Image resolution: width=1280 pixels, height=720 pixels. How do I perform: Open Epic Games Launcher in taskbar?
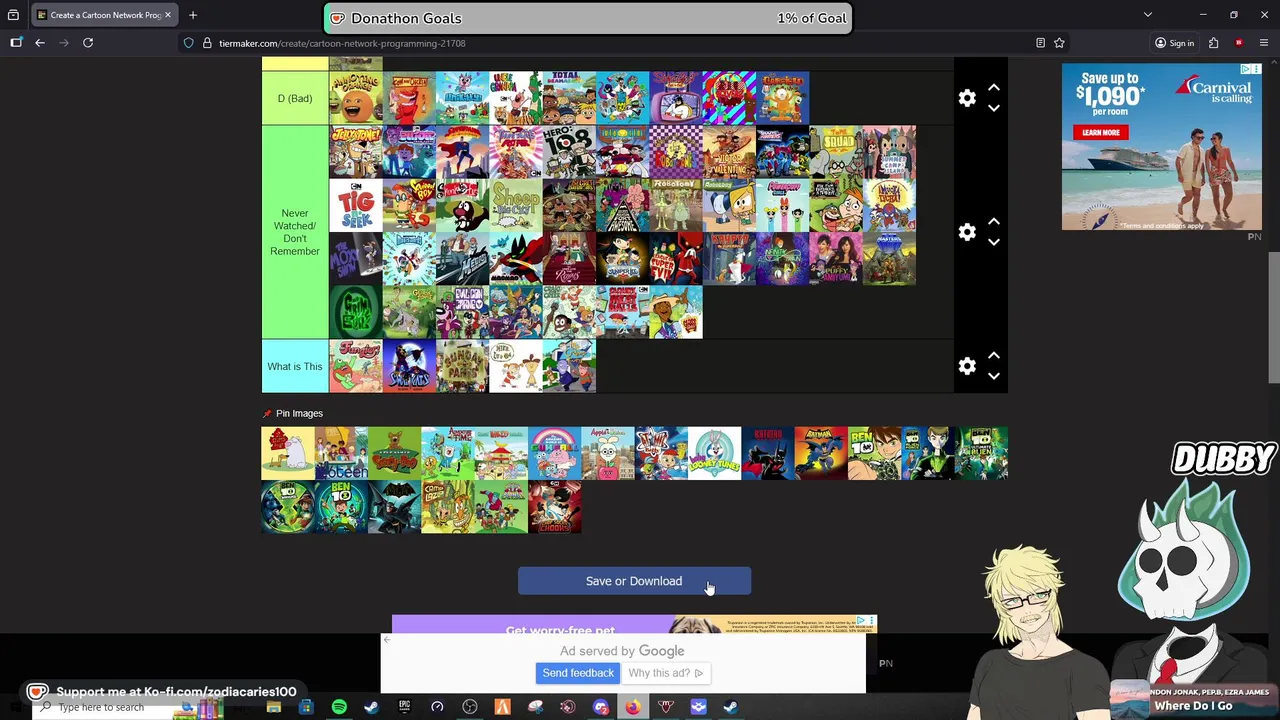404,707
